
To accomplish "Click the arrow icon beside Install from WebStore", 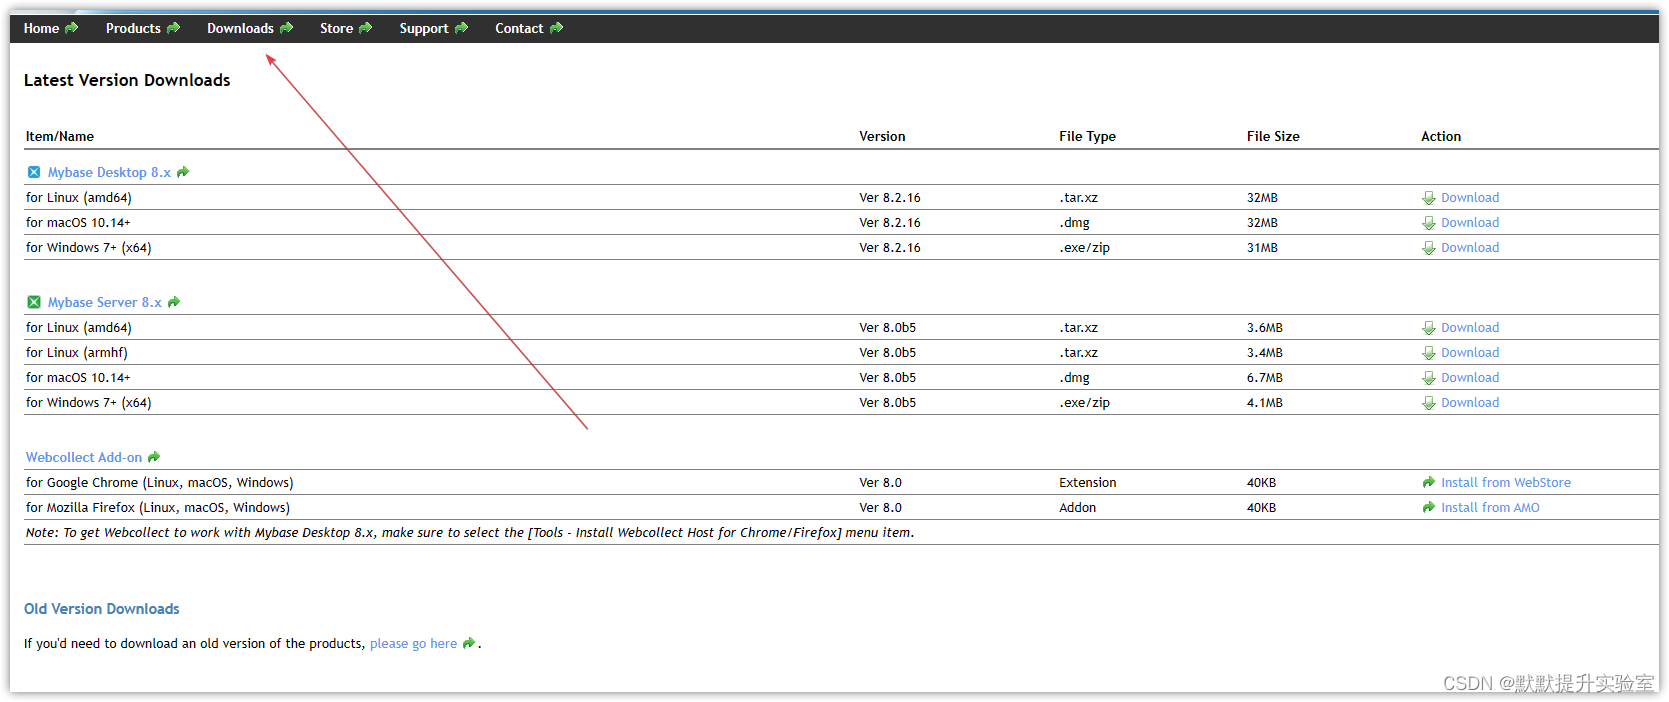I will tap(1429, 482).
